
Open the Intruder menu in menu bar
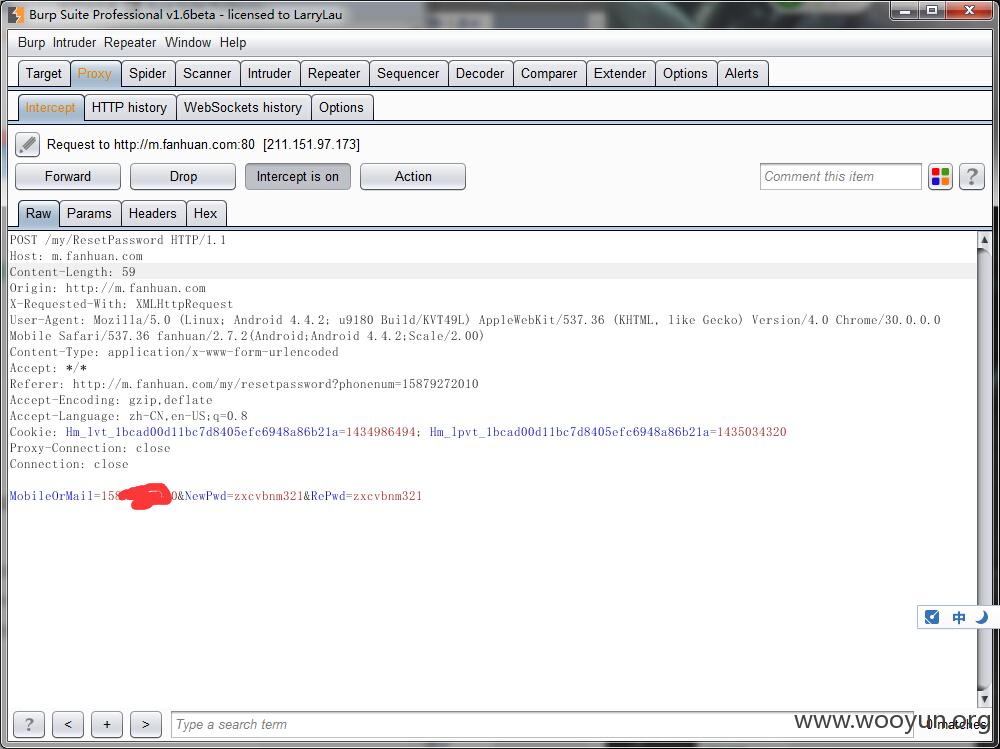74,43
